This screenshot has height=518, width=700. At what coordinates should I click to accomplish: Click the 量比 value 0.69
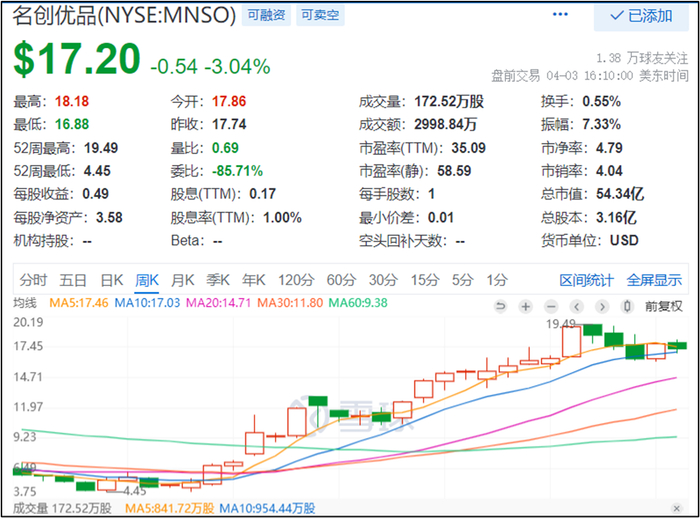225,148
